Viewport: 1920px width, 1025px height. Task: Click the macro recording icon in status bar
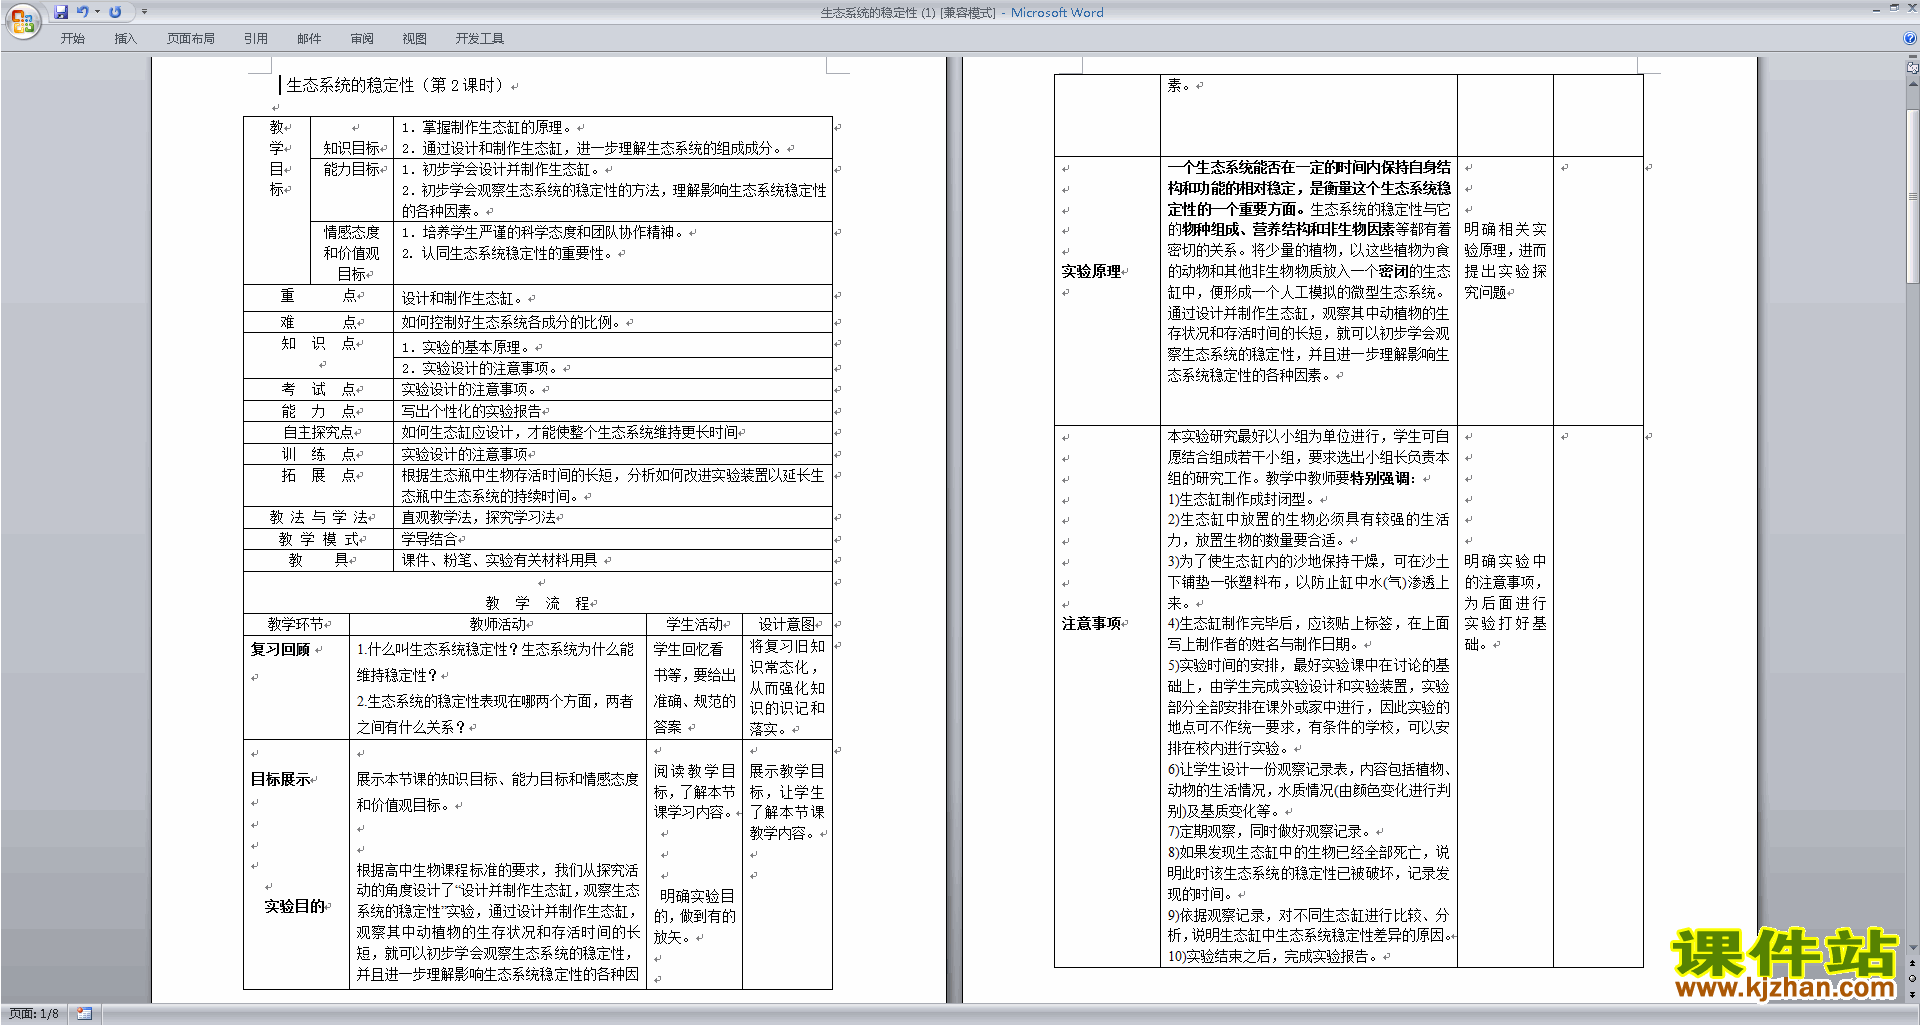84,1014
